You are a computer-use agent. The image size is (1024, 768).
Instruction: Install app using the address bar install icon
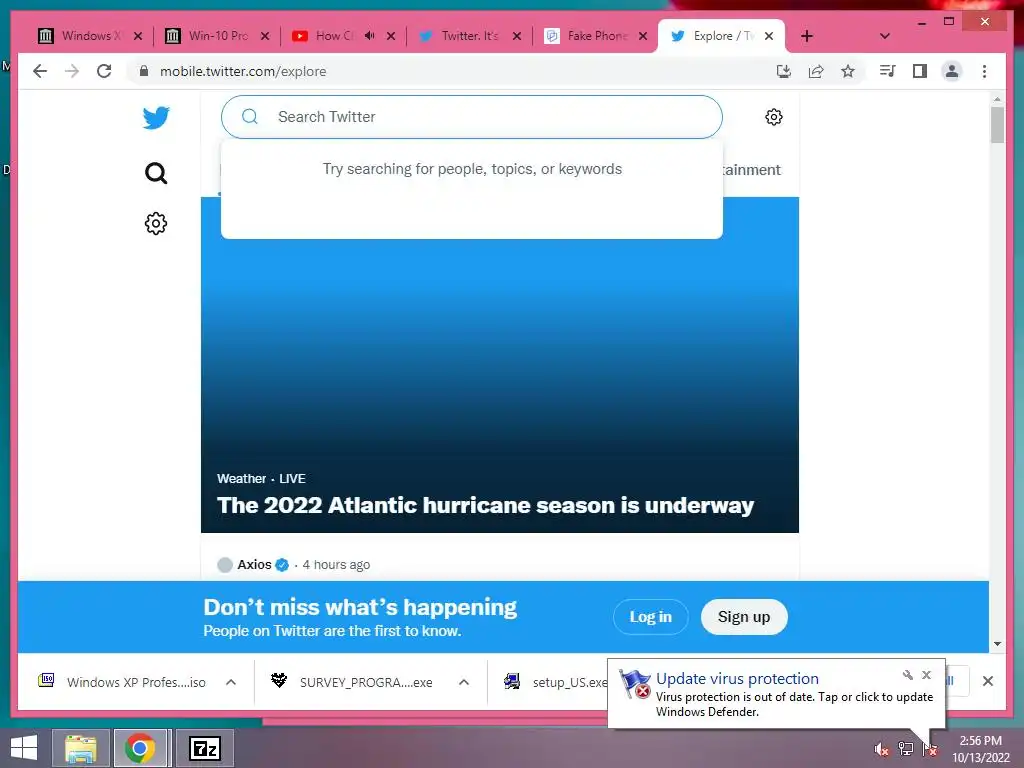(x=784, y=71)
